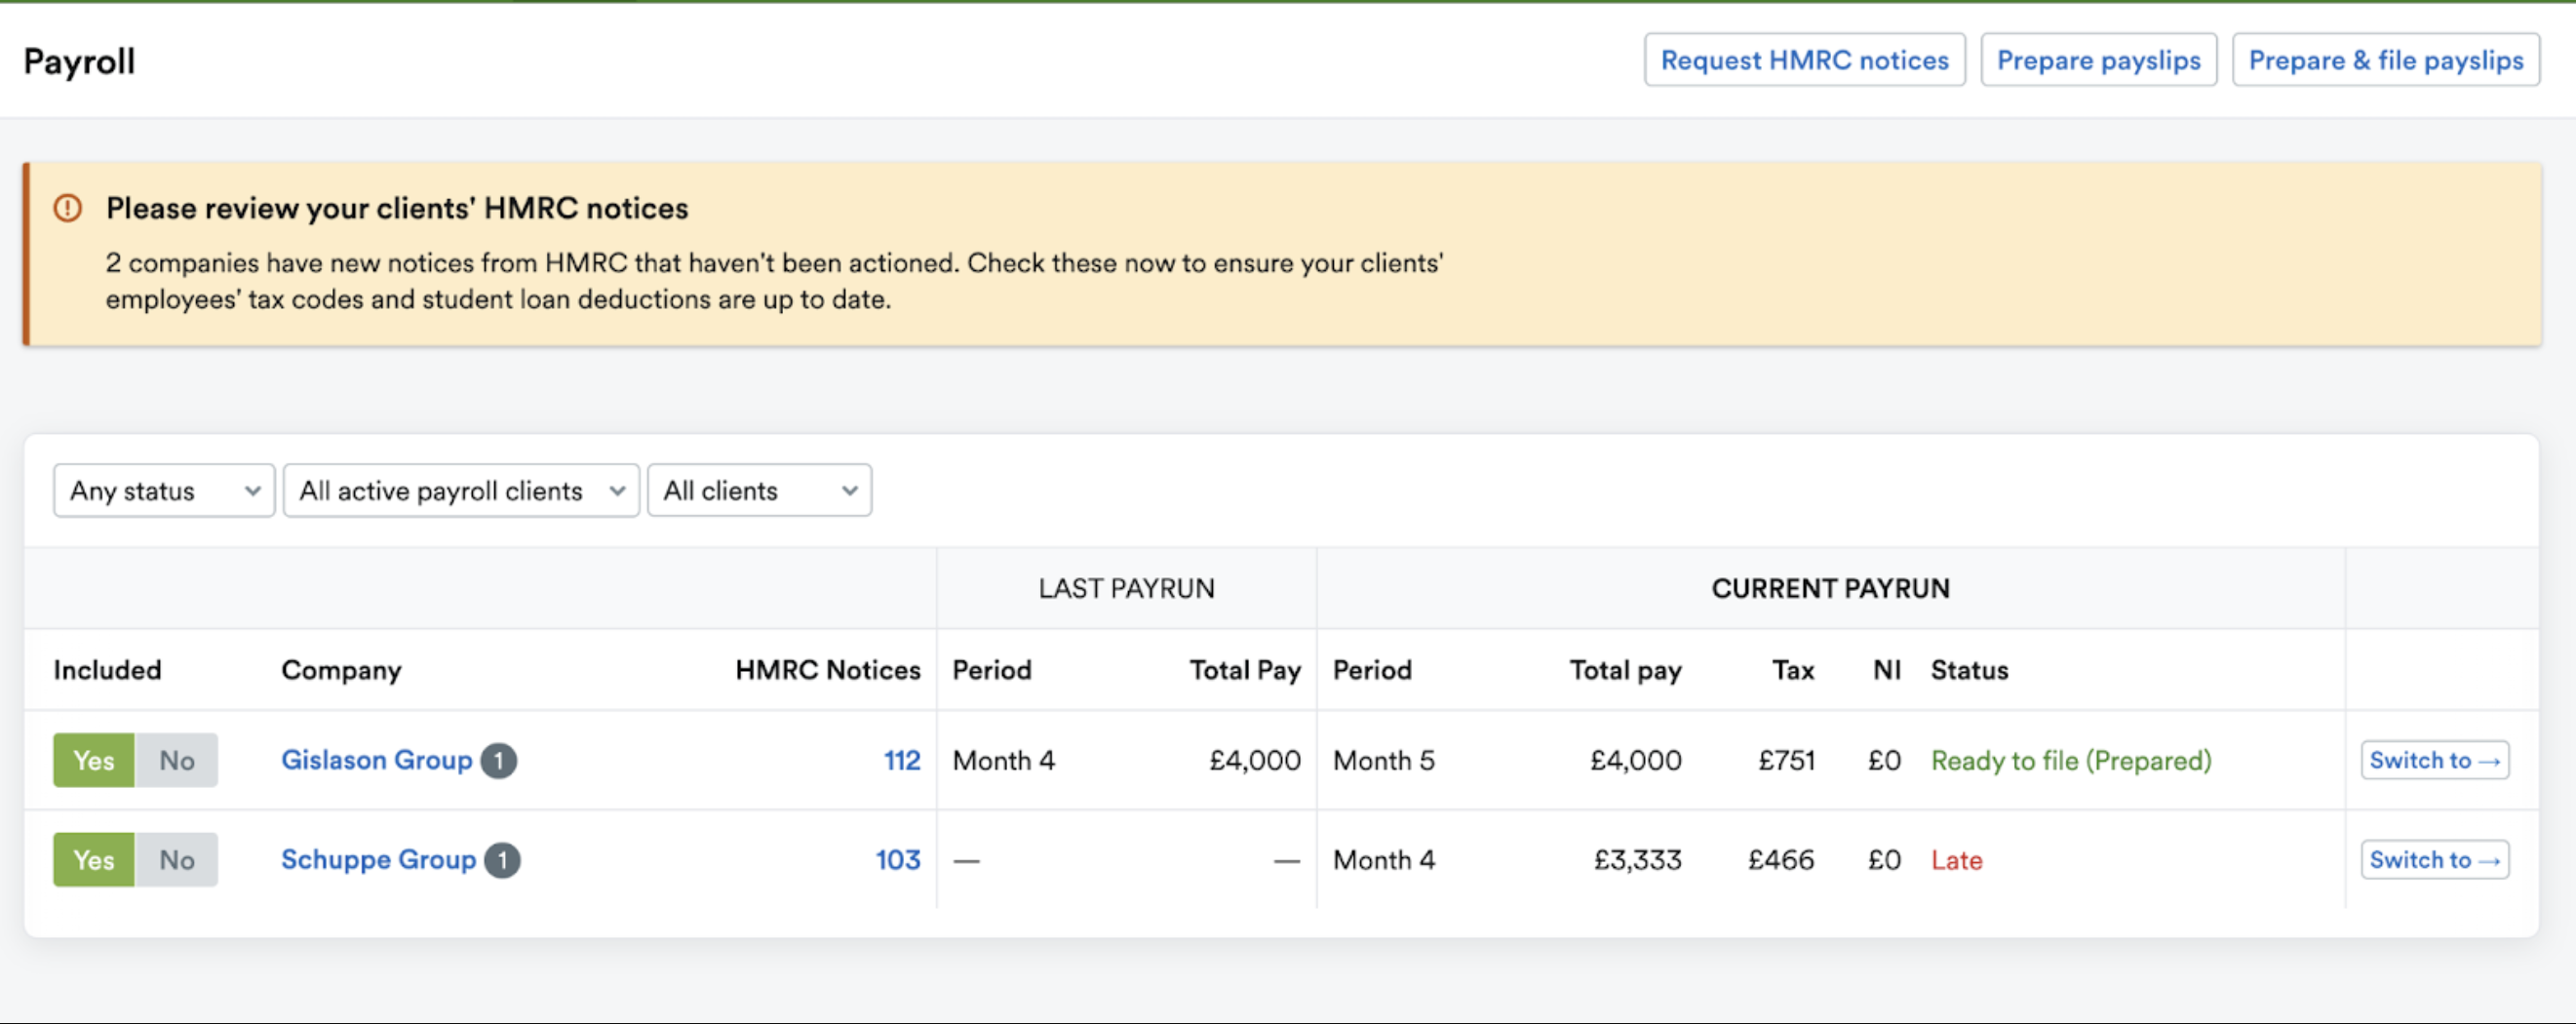
Task: Click the Late status for Schuppe Group
Action: pos(1956,860)
